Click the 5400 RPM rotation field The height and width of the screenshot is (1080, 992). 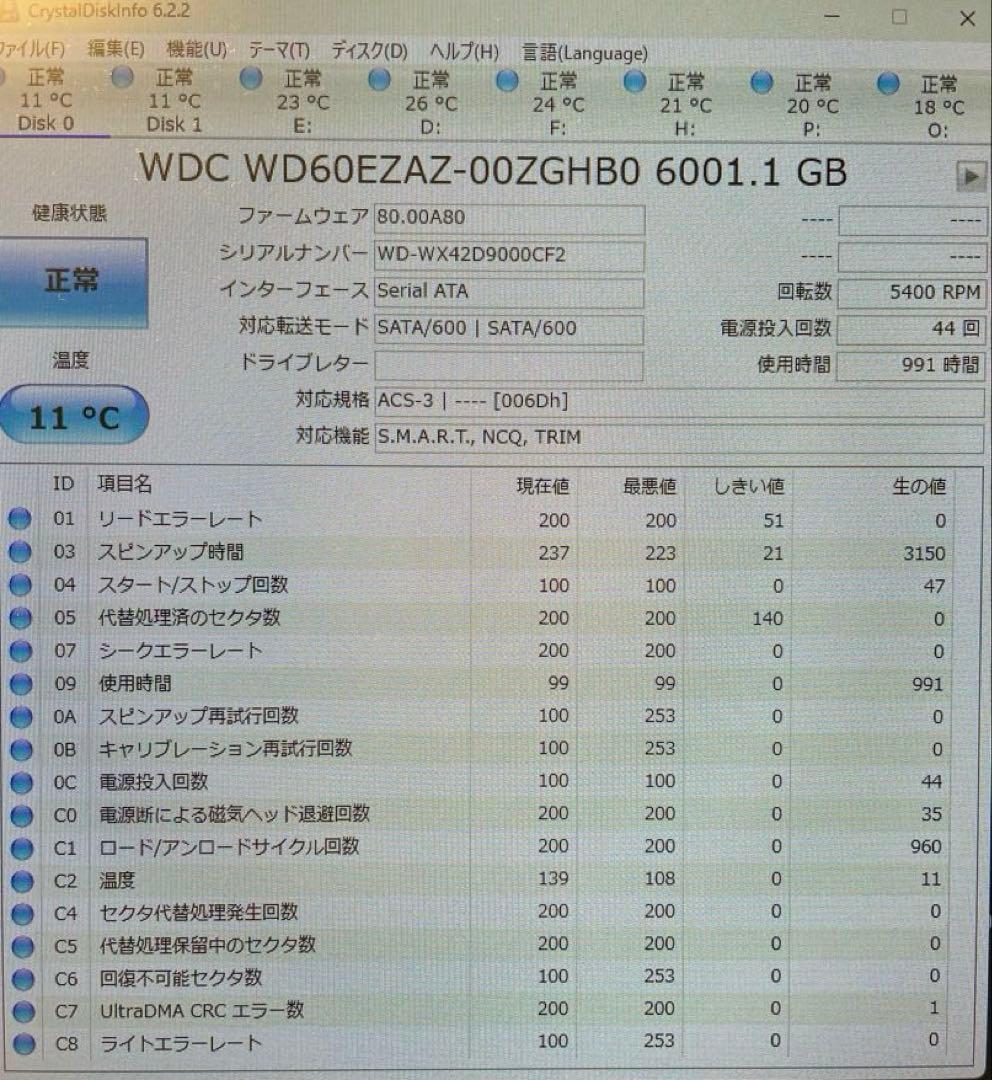pyautogui.click(x=911, y=293)
